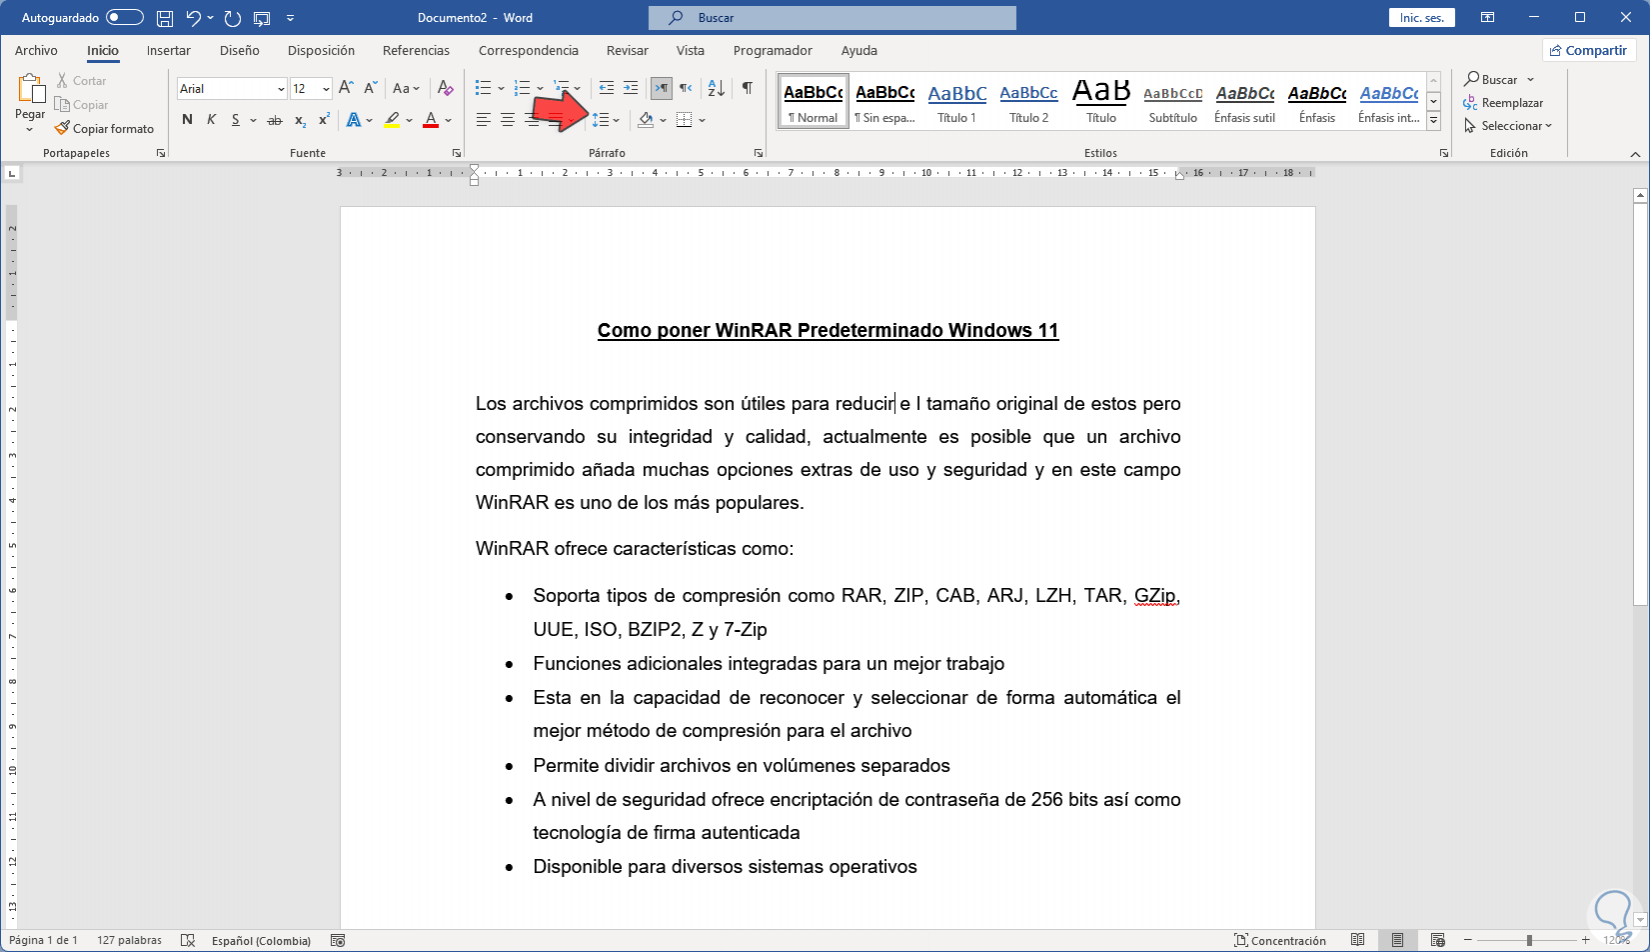Click the spelling check icon in the status bar
The image size is (1650, 952).
coord(187,940)
